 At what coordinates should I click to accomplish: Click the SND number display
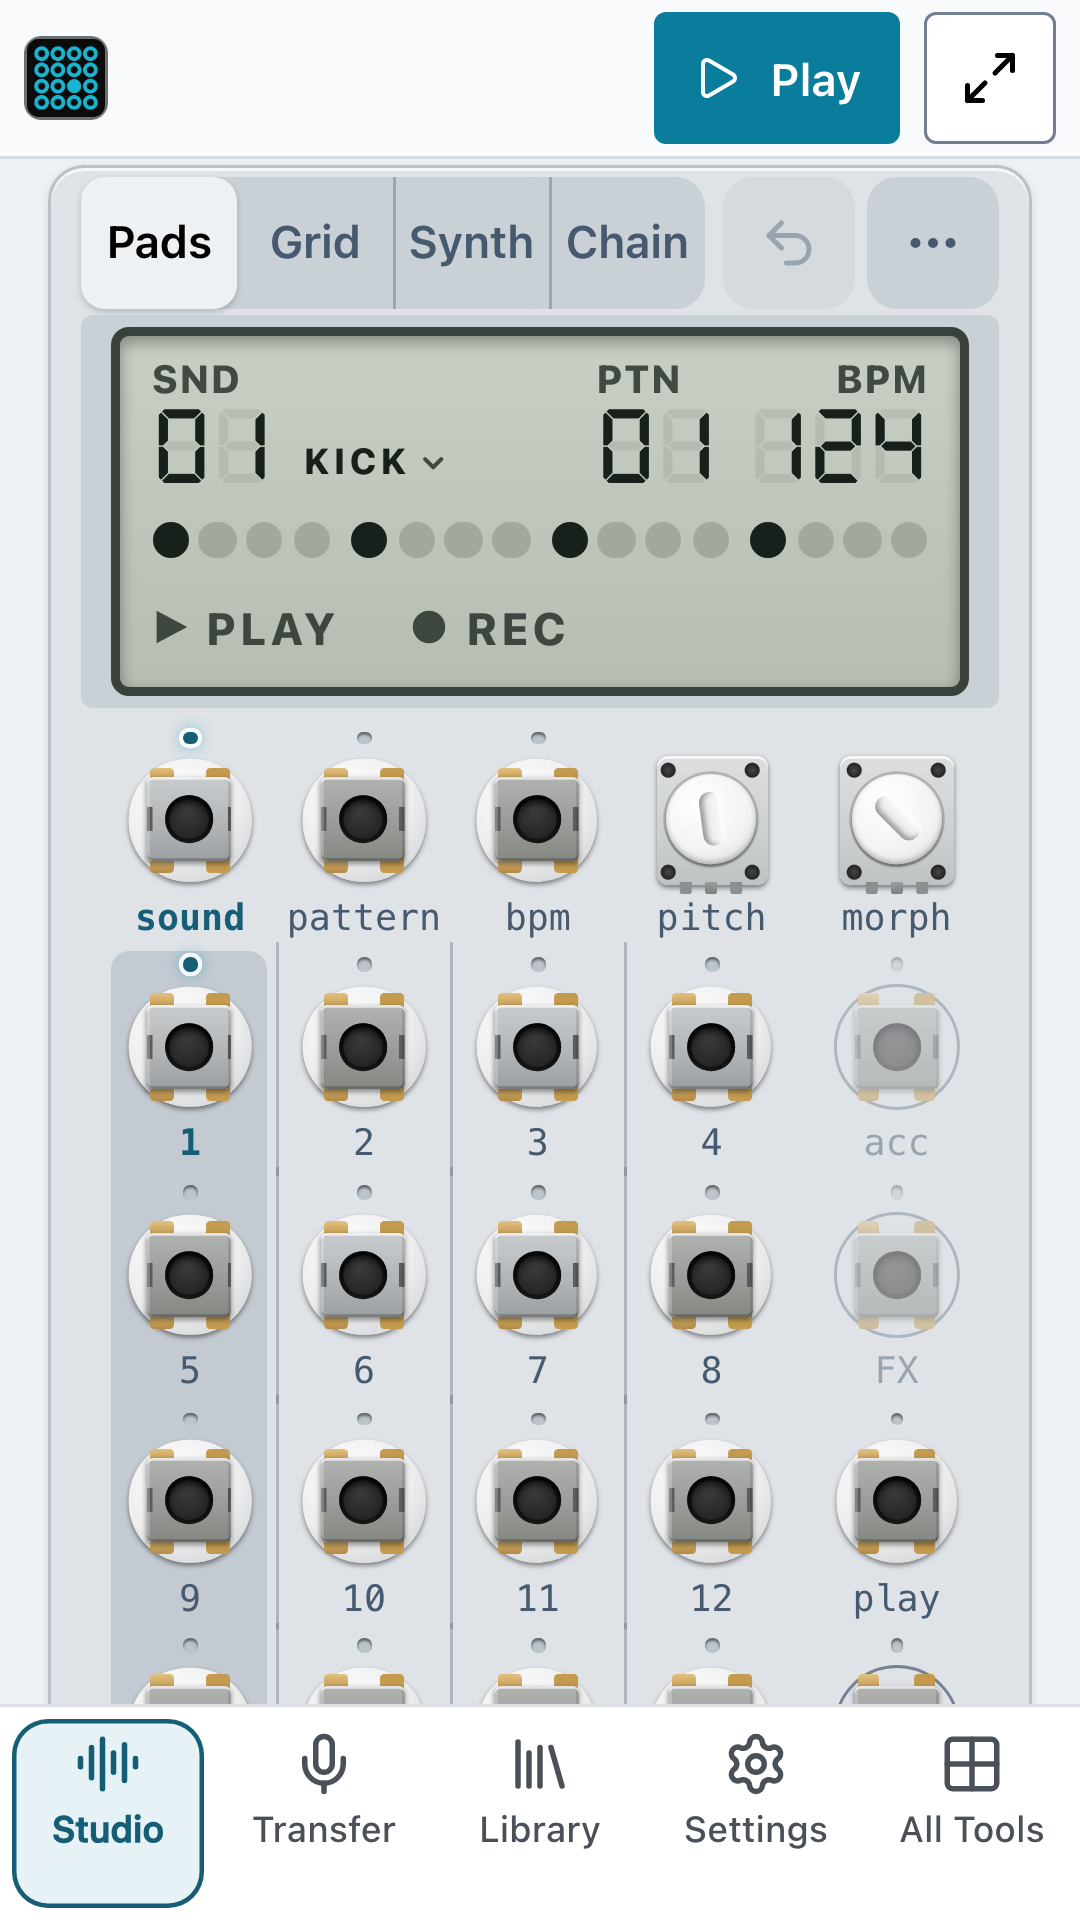[x=213, y=446]
